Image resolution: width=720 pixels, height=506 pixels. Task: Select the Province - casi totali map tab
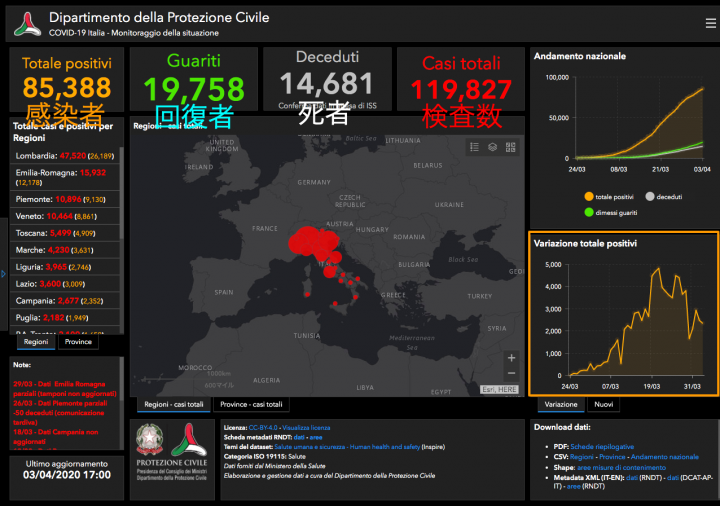click(x=252, y=405)
